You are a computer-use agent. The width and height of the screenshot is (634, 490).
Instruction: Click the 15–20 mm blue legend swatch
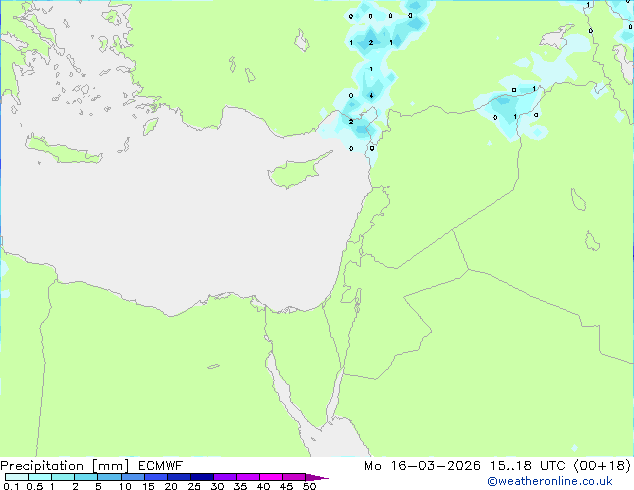click(155, 477)
